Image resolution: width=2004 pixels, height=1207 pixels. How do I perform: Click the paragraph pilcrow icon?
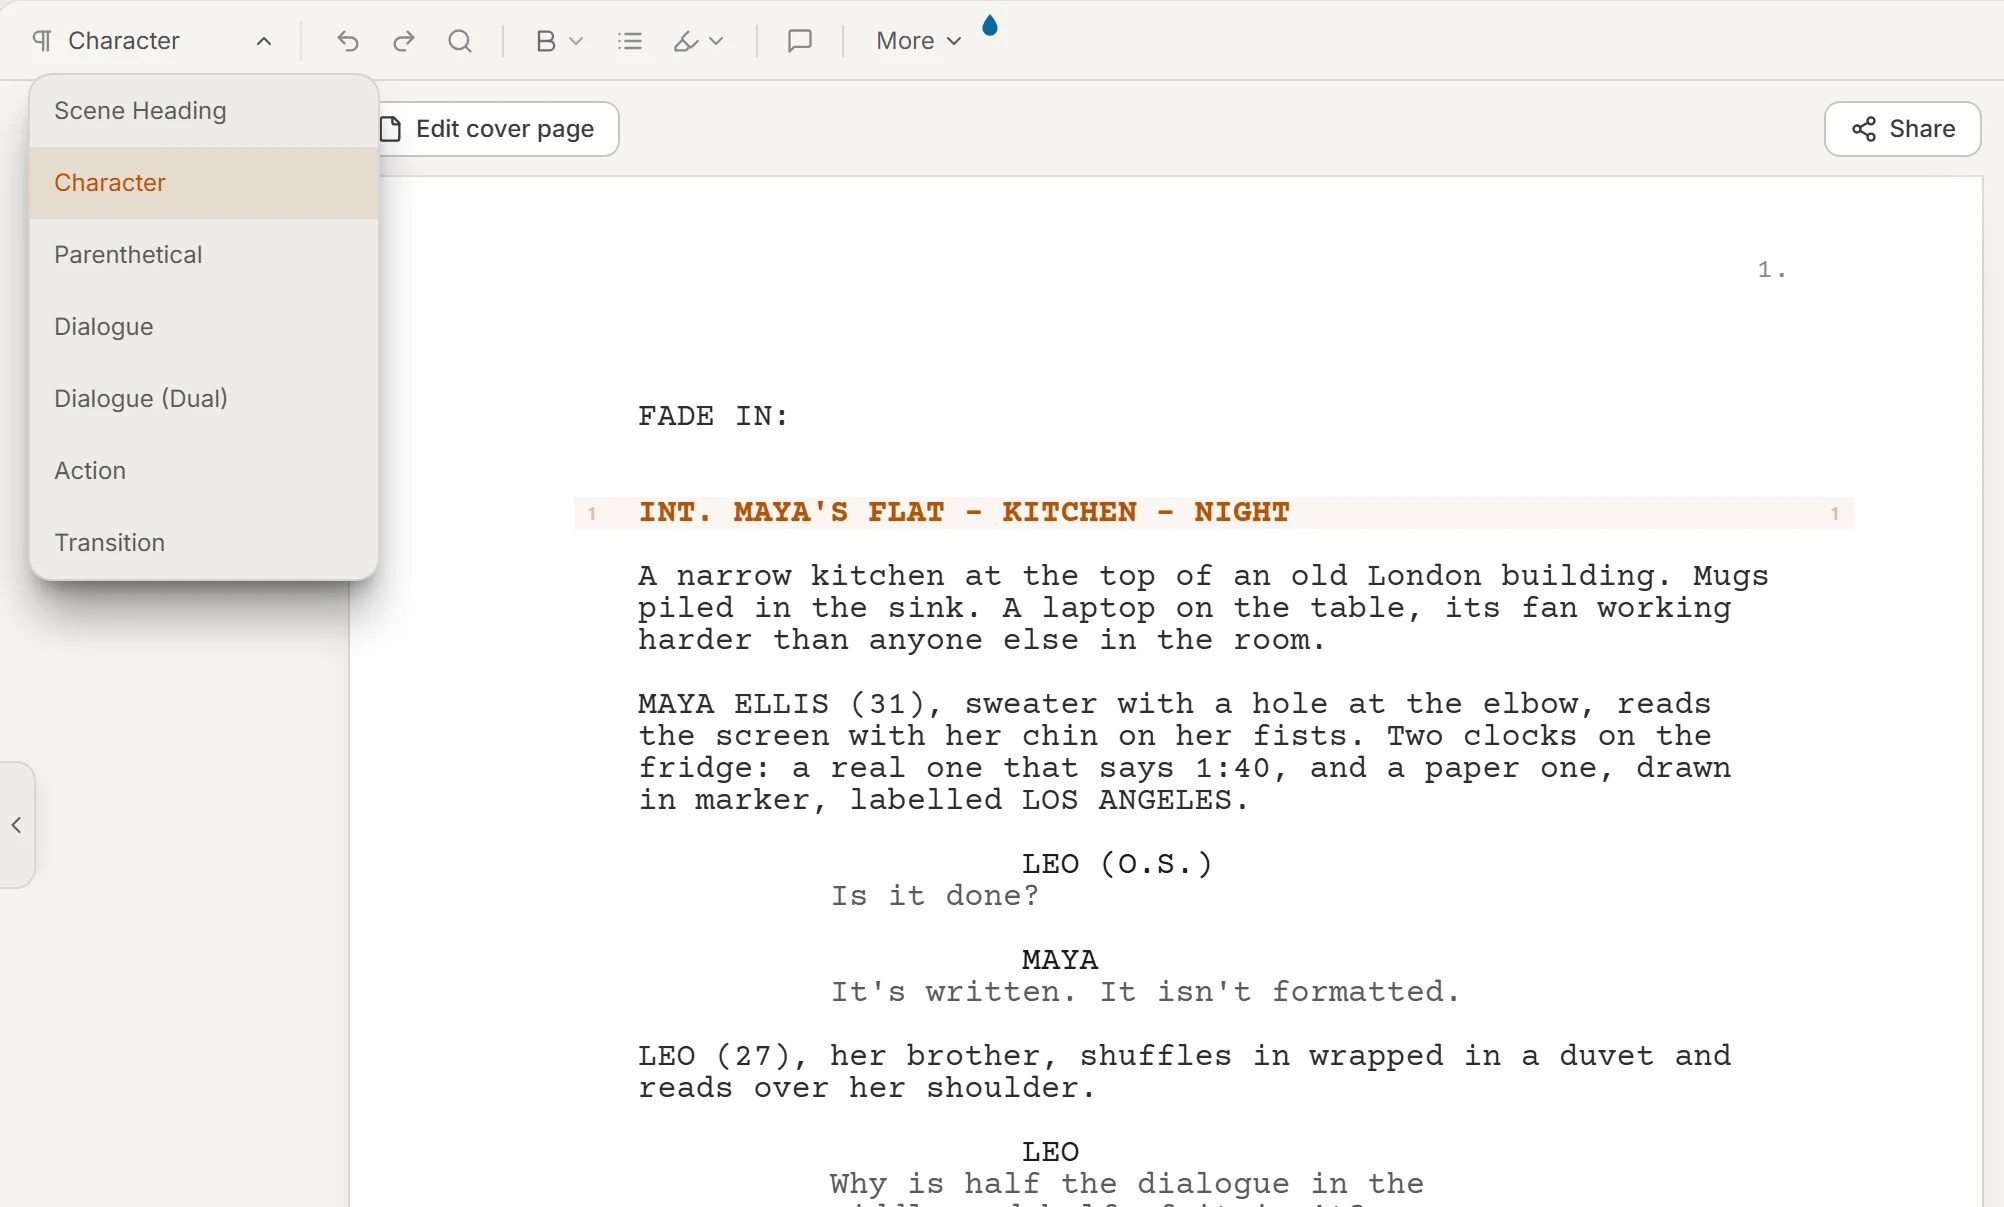[42, 41]
